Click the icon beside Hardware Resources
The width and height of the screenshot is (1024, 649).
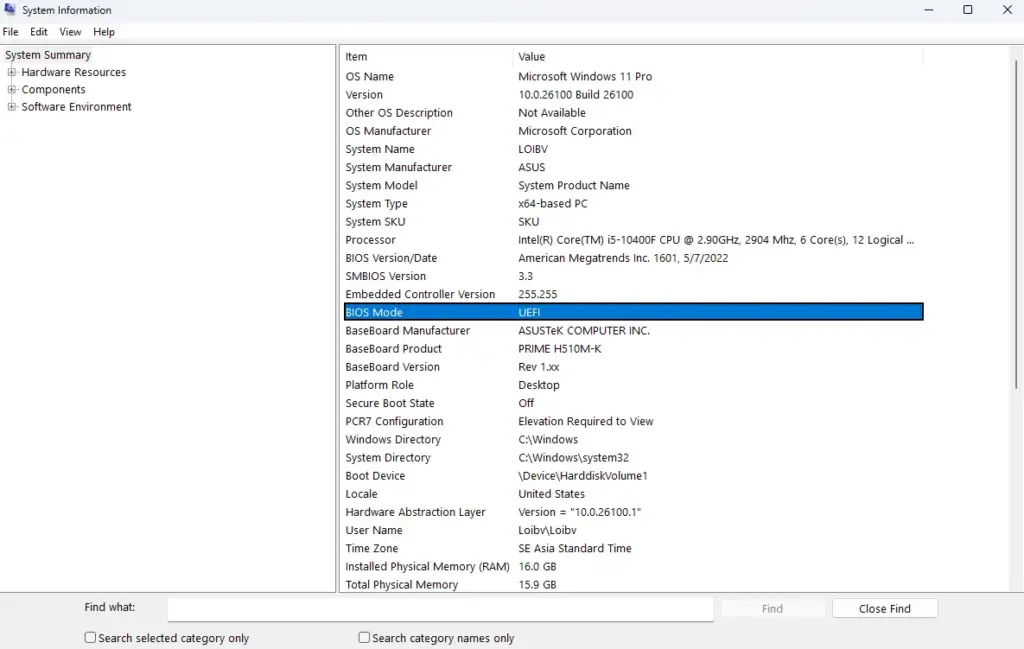click(10, 72)
